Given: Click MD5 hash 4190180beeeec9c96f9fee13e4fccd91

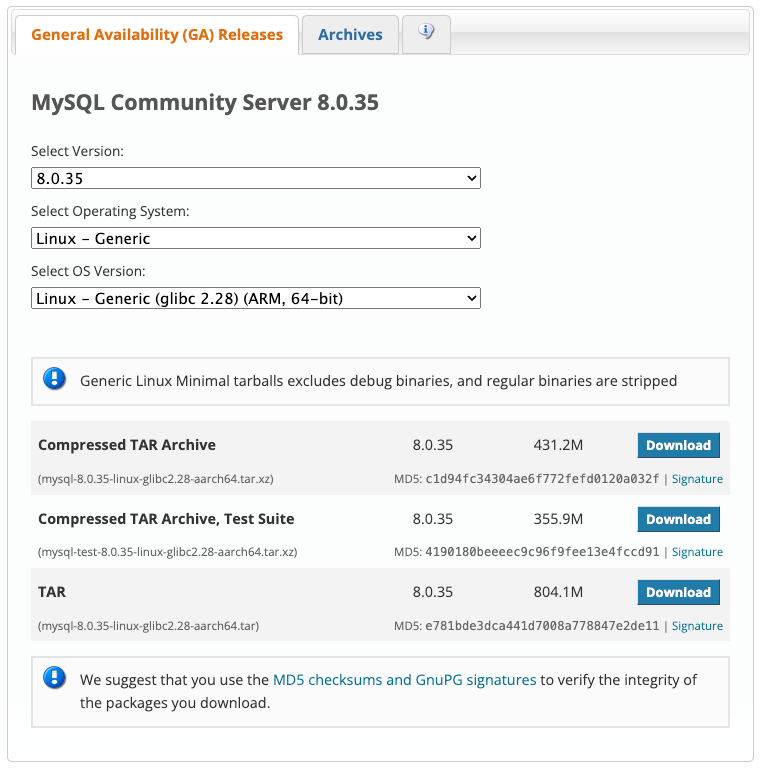Looking at the screenshot, I should pyautogui.click(x=542, y=552).
